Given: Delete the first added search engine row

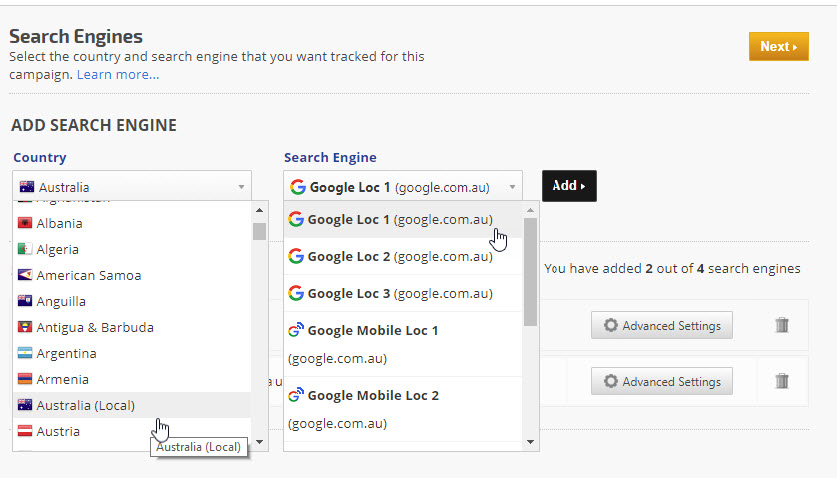Looking at the screenshot, I should coord(783,325).
